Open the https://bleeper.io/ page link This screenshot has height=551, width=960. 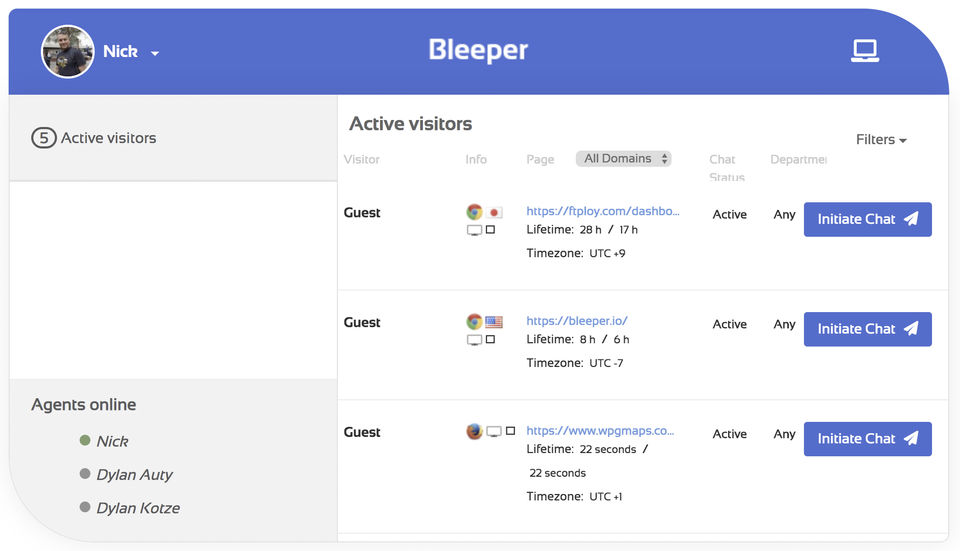(577, 321)
